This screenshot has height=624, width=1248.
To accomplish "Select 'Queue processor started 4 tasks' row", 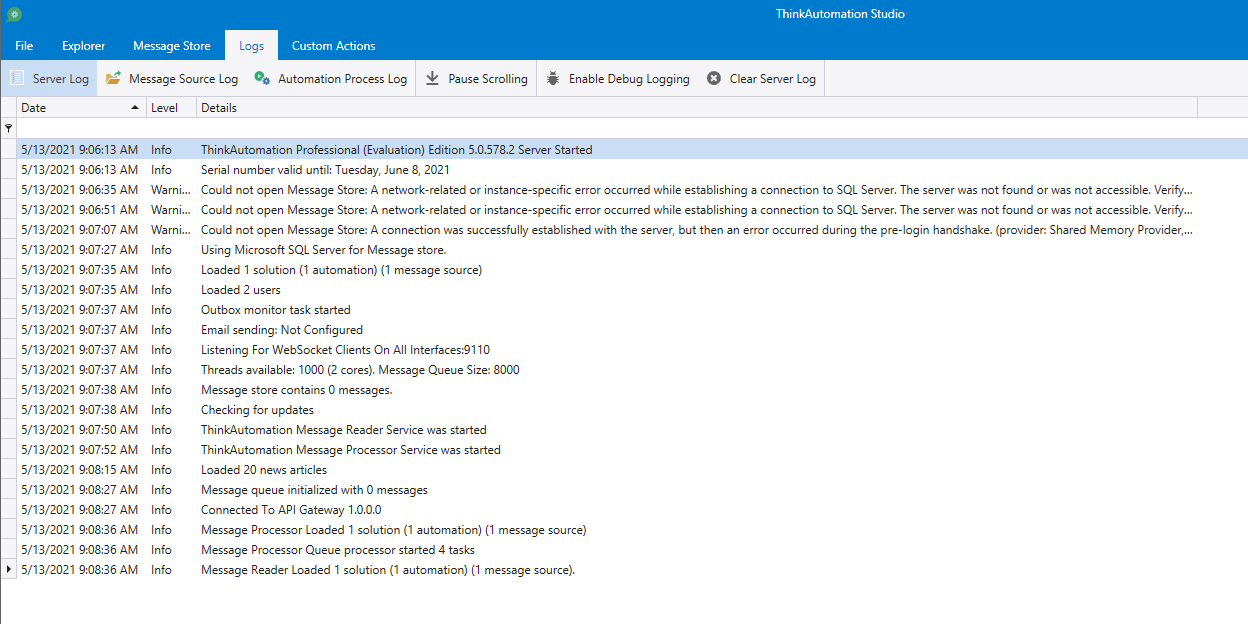I will [x=624, y=549].
